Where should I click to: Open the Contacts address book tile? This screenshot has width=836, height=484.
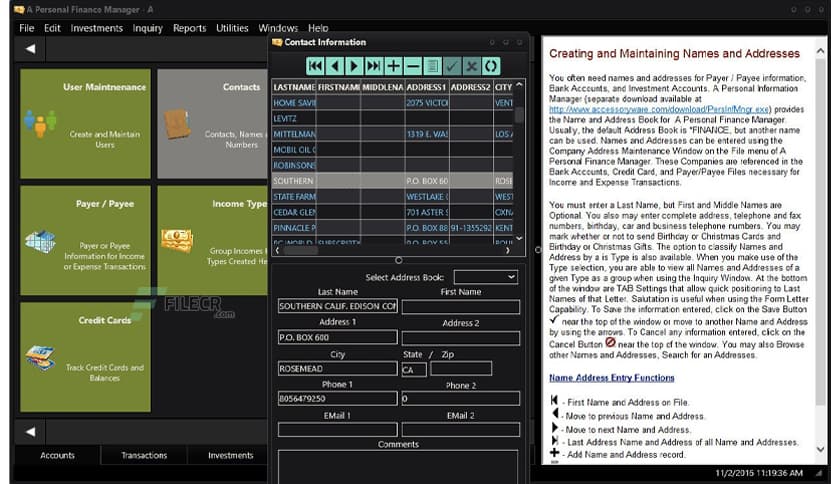(x=213, y=124)
